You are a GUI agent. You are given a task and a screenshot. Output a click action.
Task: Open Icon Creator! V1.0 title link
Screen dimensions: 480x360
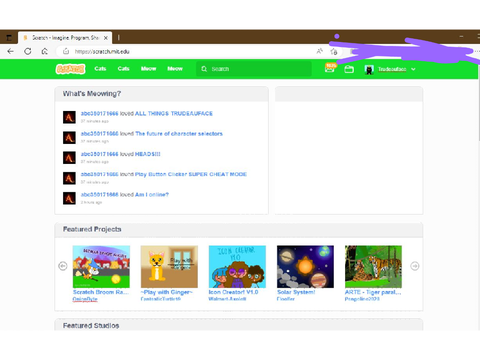click(x=234, y=292)
